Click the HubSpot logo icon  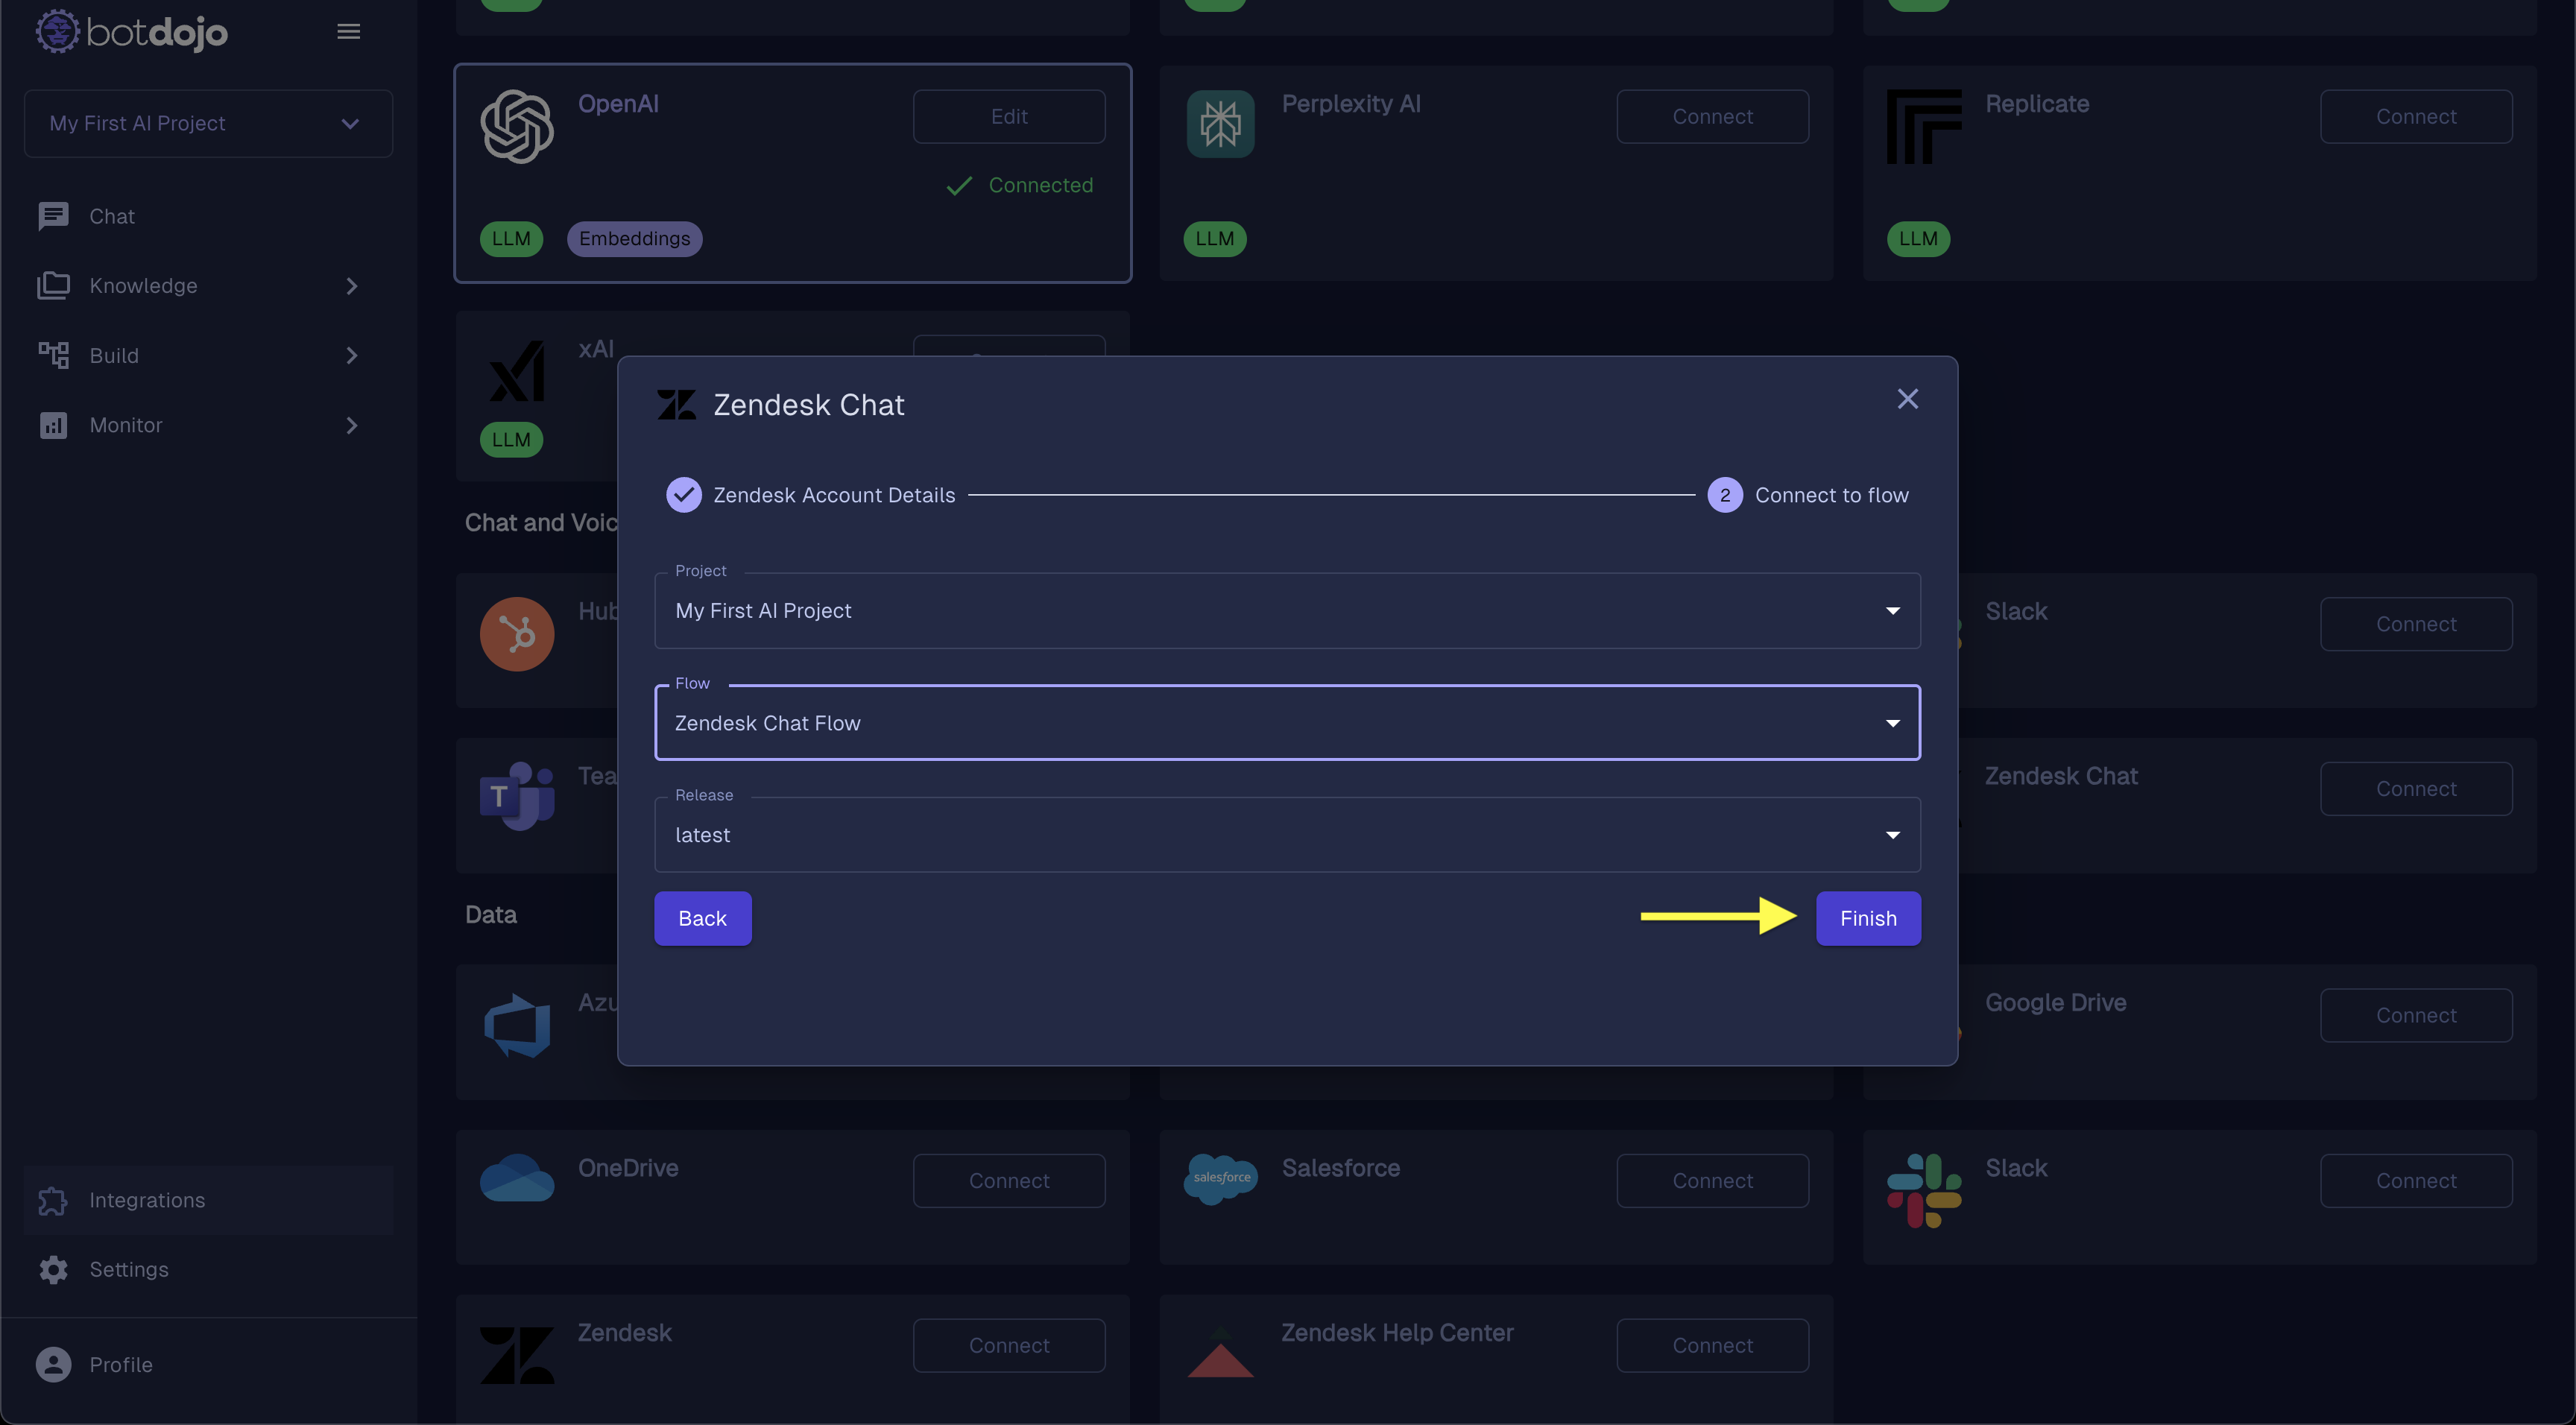coord(516,634)
